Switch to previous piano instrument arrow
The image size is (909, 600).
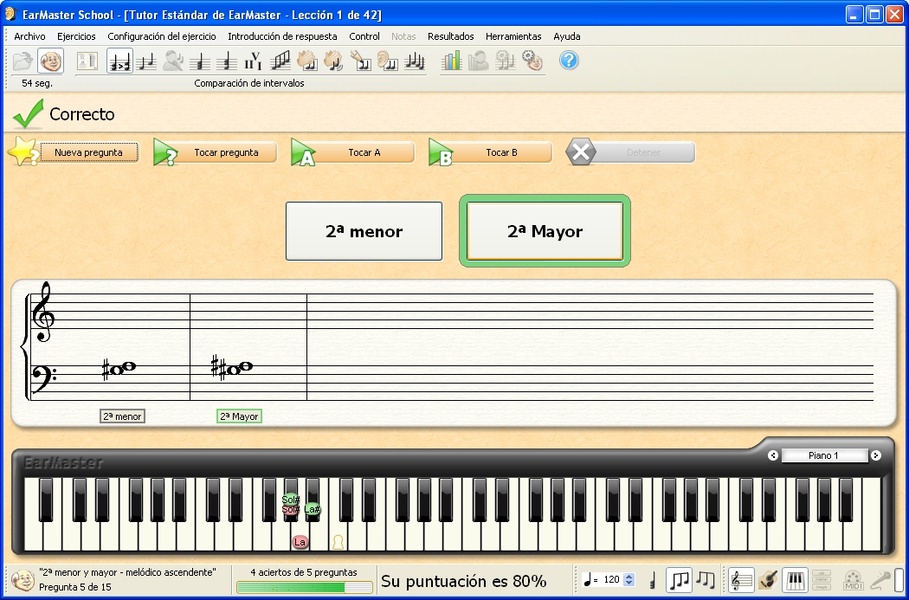click(773, 456)
